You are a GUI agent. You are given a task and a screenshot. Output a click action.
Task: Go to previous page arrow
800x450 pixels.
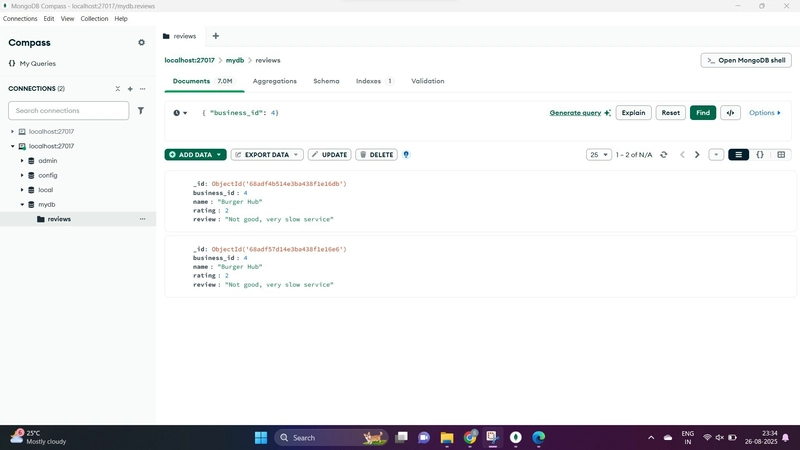(x=682, y=155)
